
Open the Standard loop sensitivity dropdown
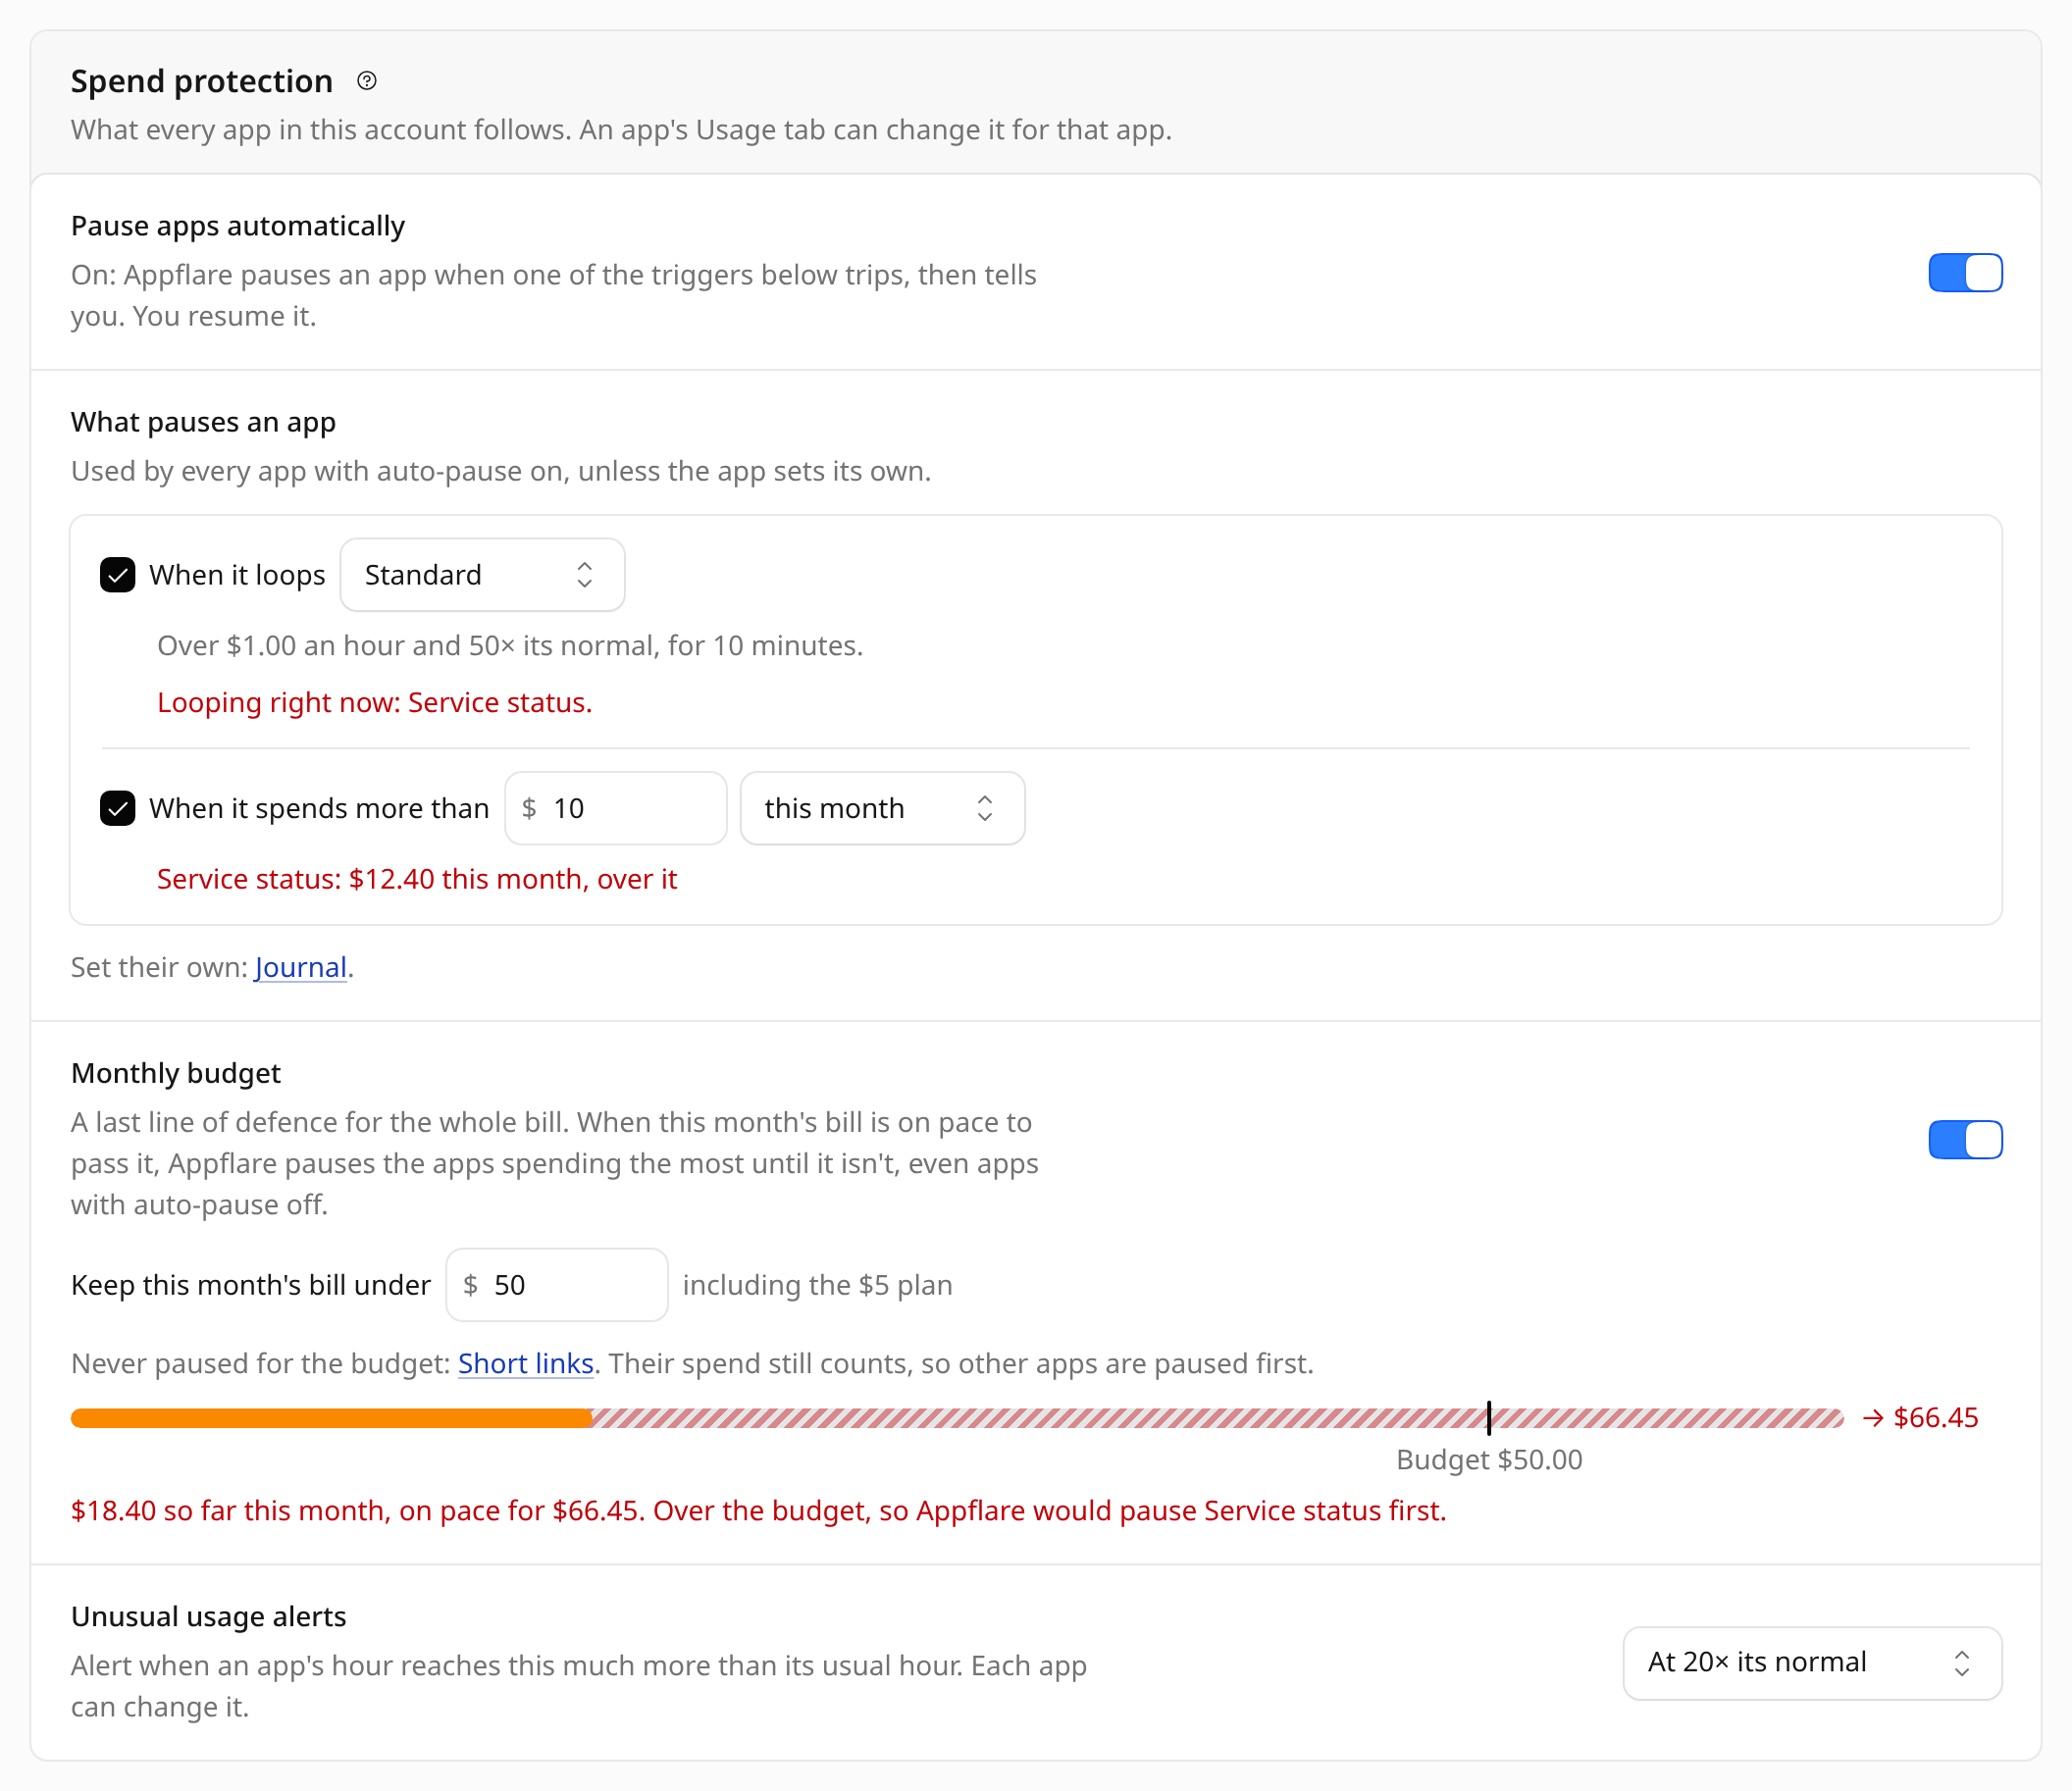[482, 575]
